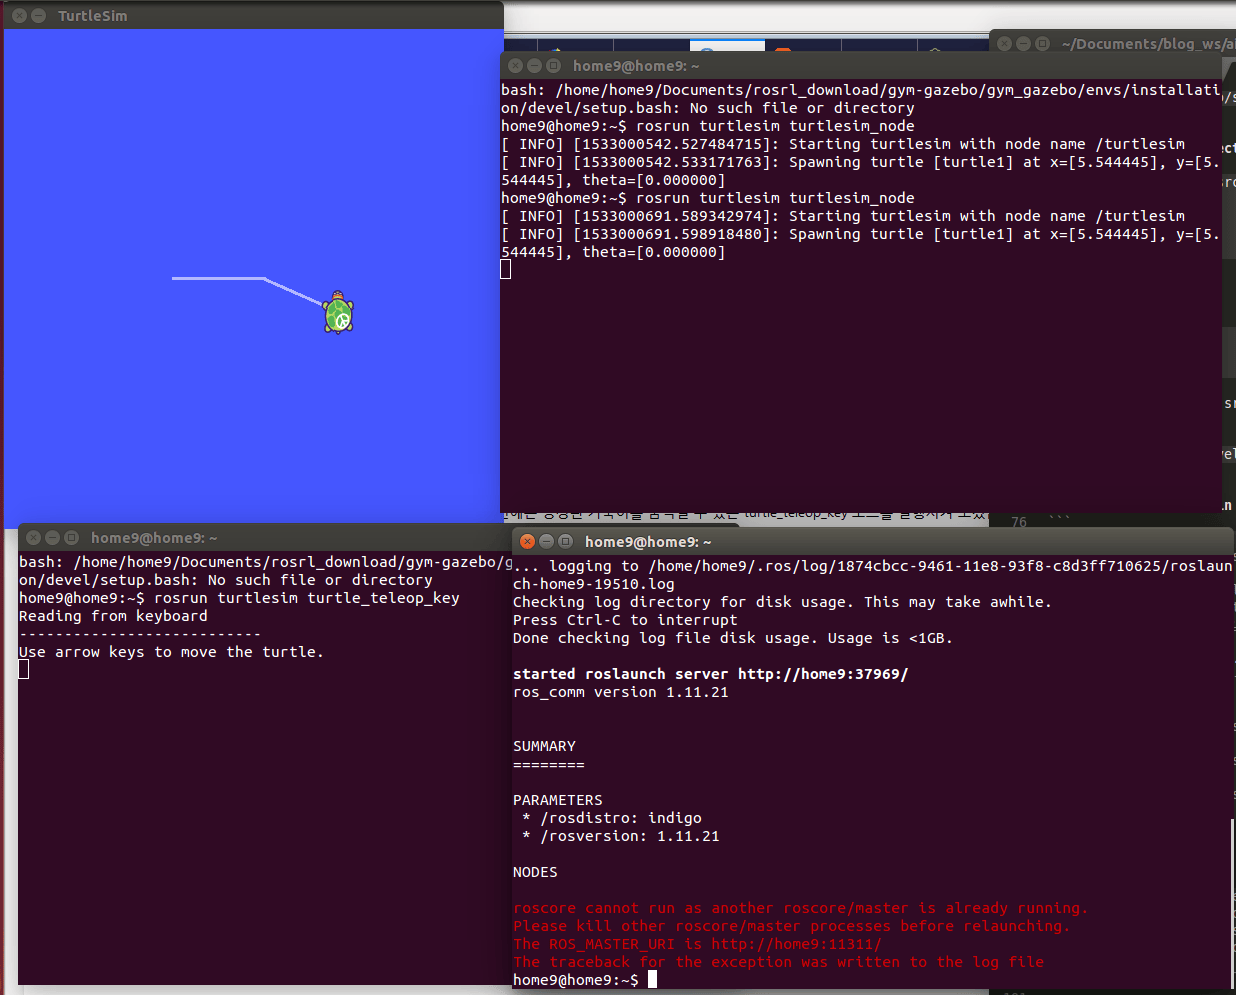The height and width of the screenshot is (995, 1236).
Task: Click '/rosdistro: indigo' parameter line
Action: (x=612, y=818)
